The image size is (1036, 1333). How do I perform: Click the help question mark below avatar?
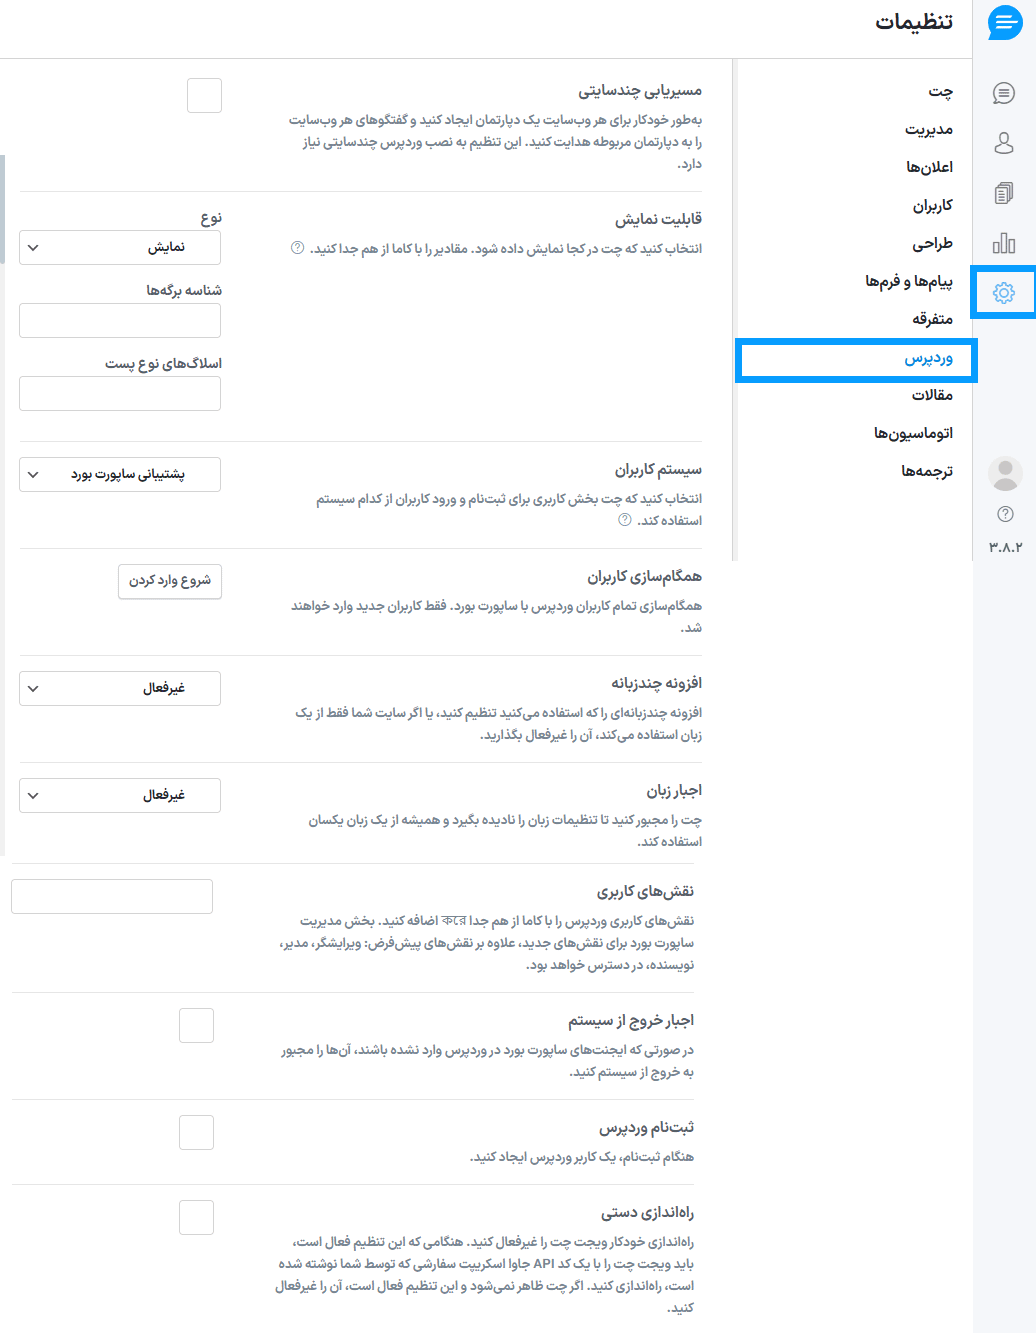(x=1005, y=514)
